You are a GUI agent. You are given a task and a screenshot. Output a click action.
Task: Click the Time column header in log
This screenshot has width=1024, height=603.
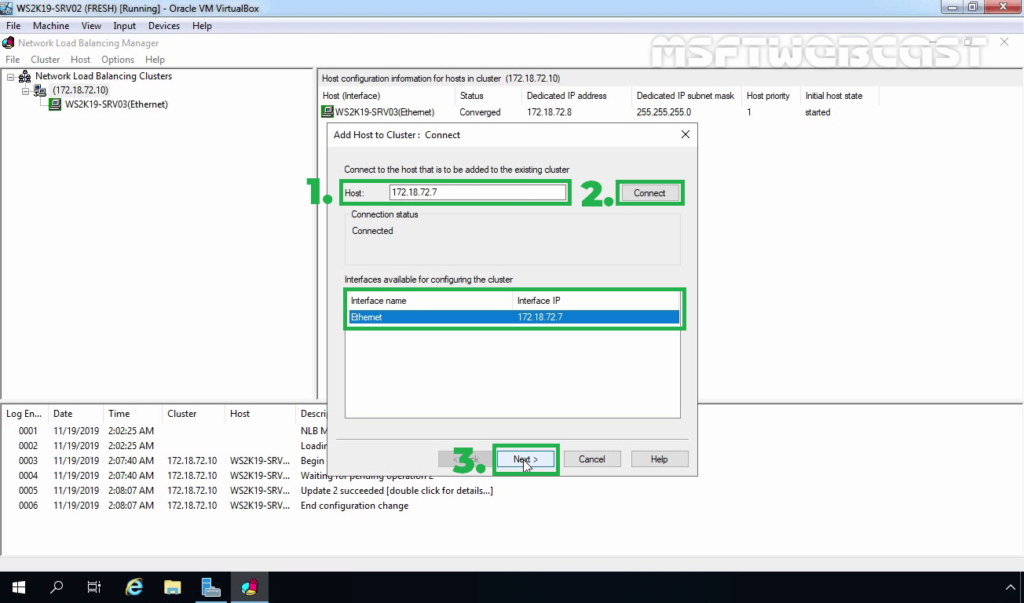click(133, 414)
